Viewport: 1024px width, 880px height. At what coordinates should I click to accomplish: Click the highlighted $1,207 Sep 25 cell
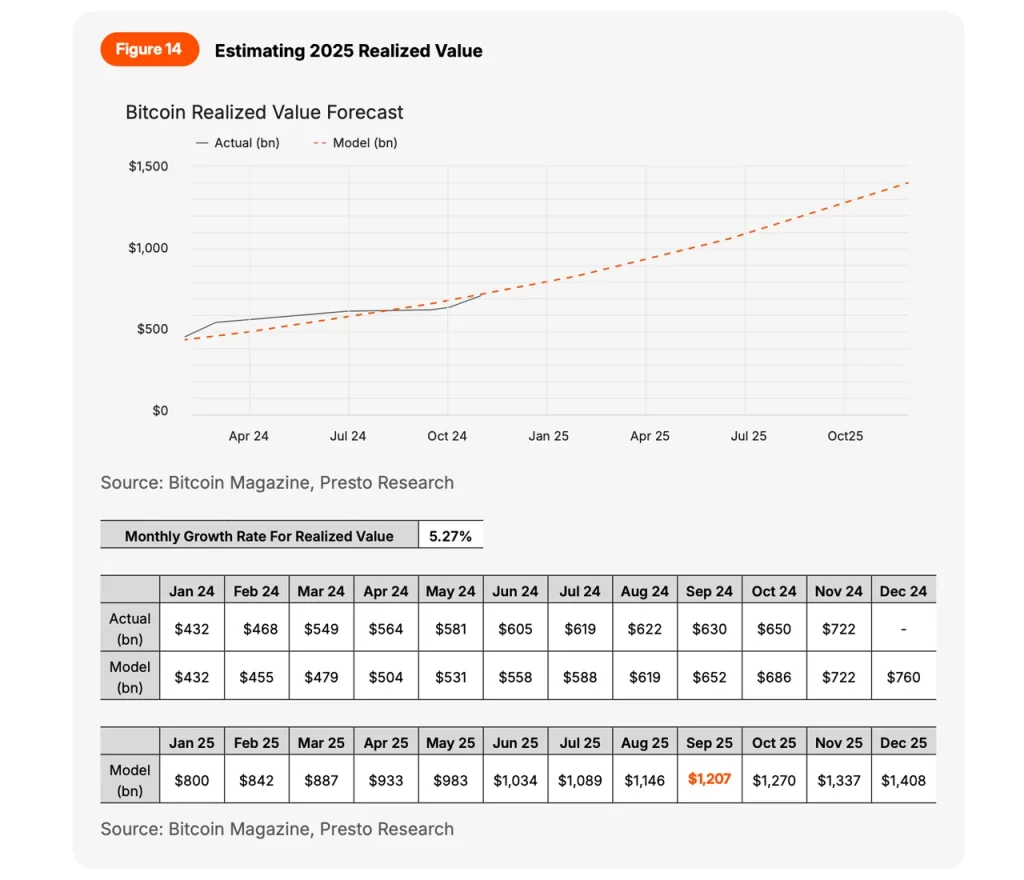coord(709,779)
